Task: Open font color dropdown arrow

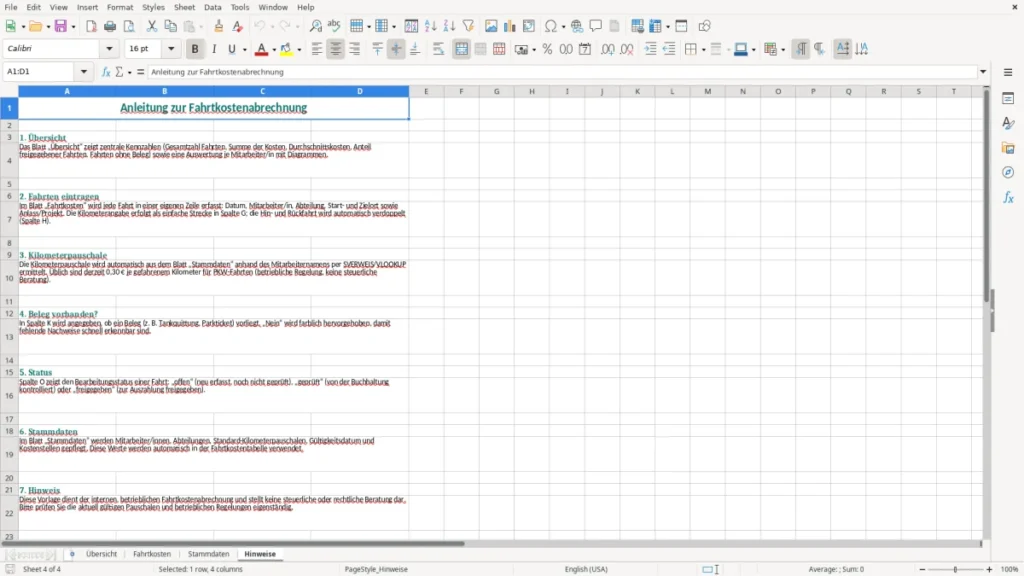Action: pos(274,50)
